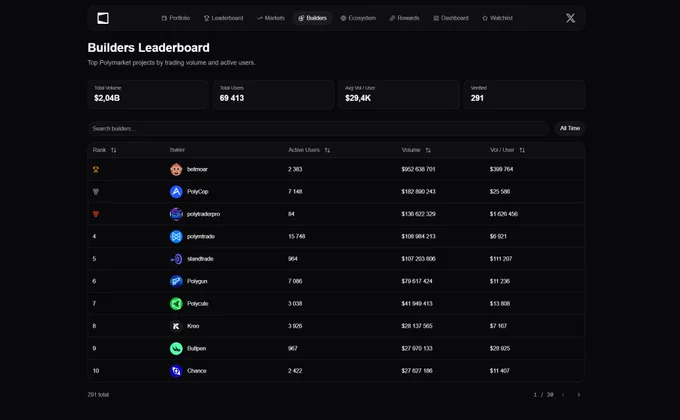The height and width of the screenshot is (420, 680).
Task: Open the Ecosystem tab
Action: pos(358,18)
